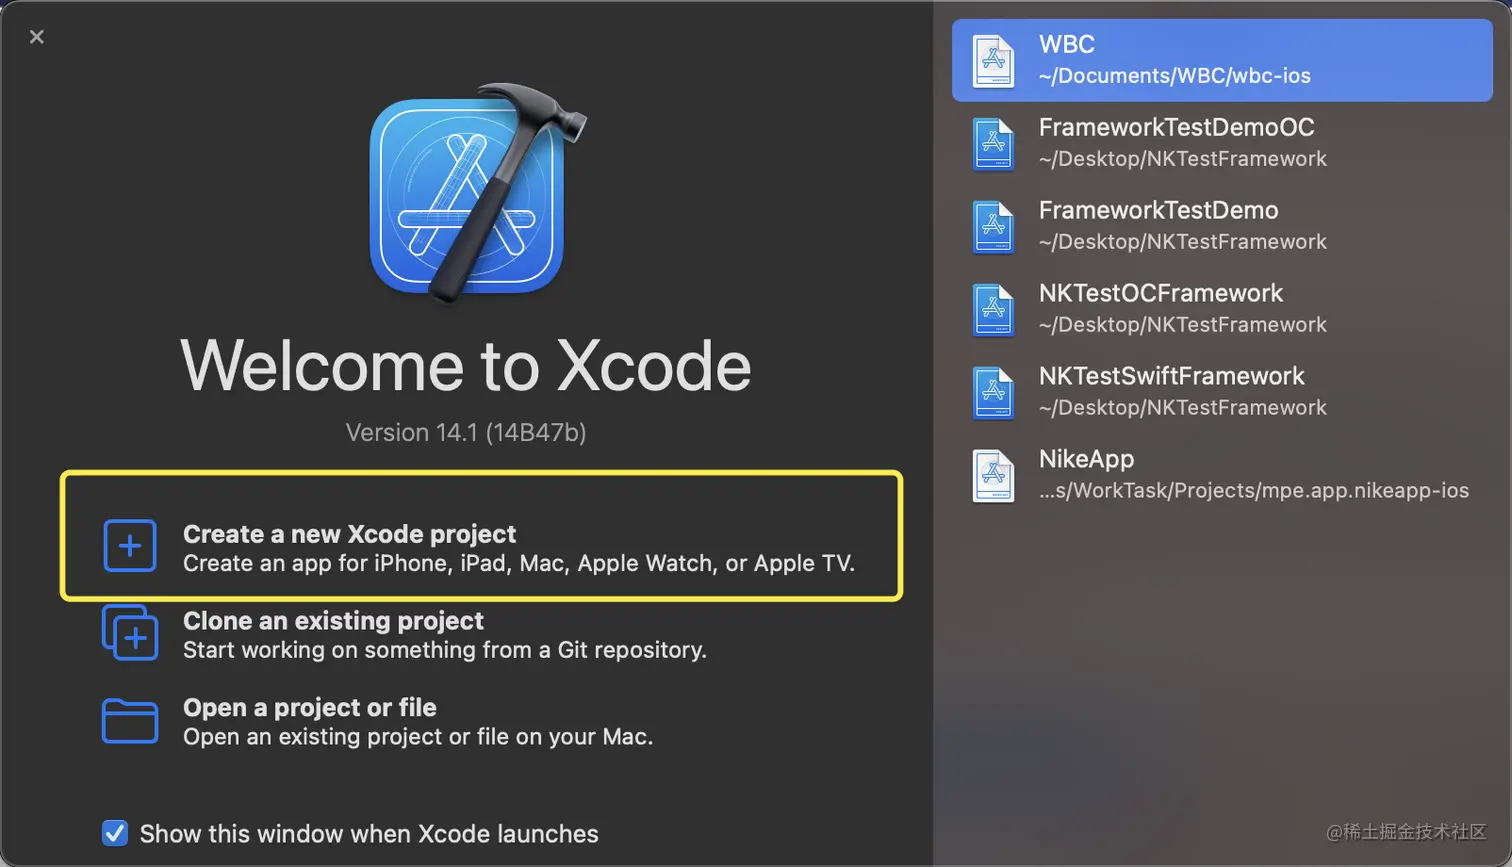Screen dimensions: 1512x867
Task: Select NKTestSwiftFramework in recent projects
Action: (x=1171, y=376)
